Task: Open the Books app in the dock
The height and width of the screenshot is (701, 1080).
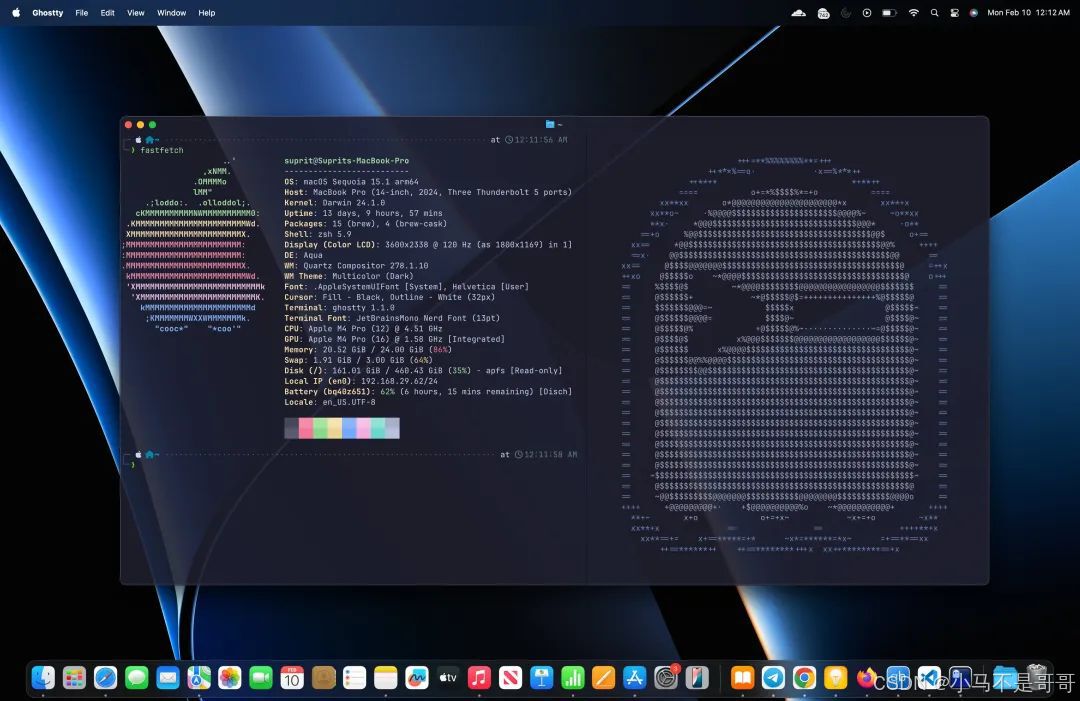Action: tap(742, 678)
